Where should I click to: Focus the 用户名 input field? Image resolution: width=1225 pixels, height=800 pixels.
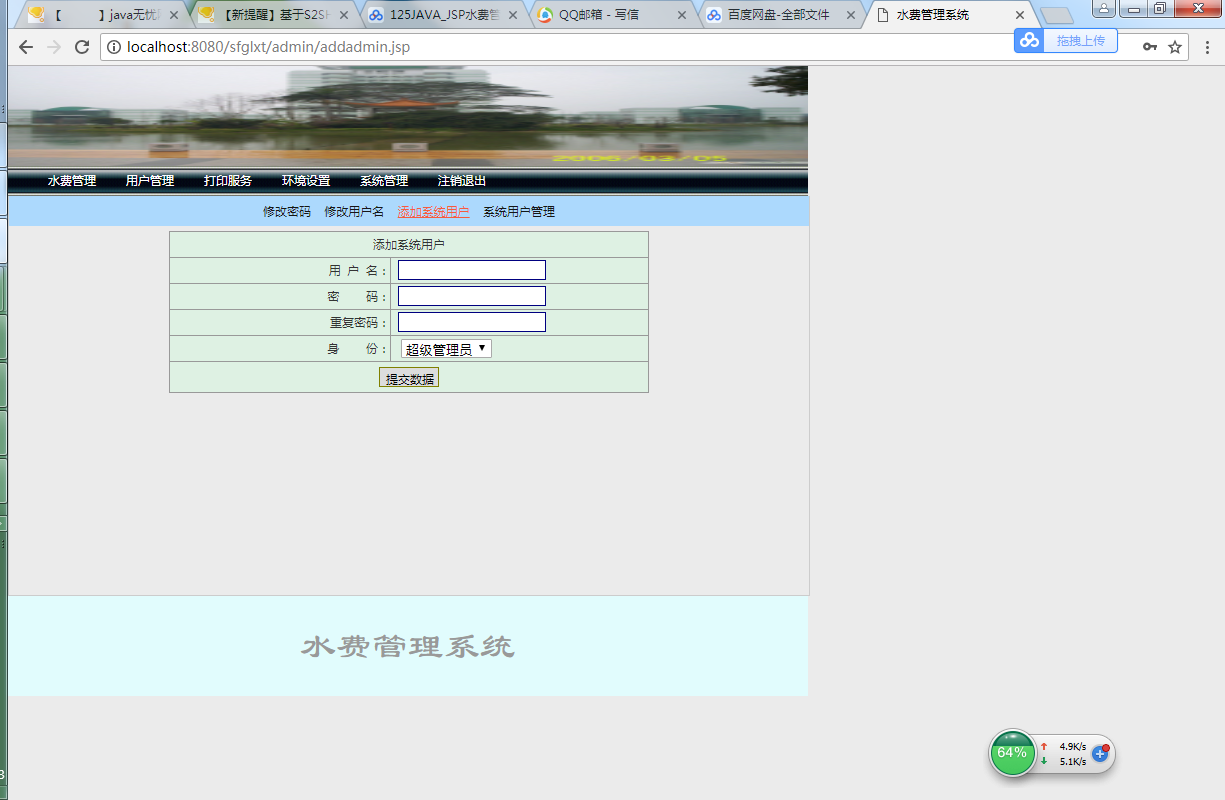point(472,270)
